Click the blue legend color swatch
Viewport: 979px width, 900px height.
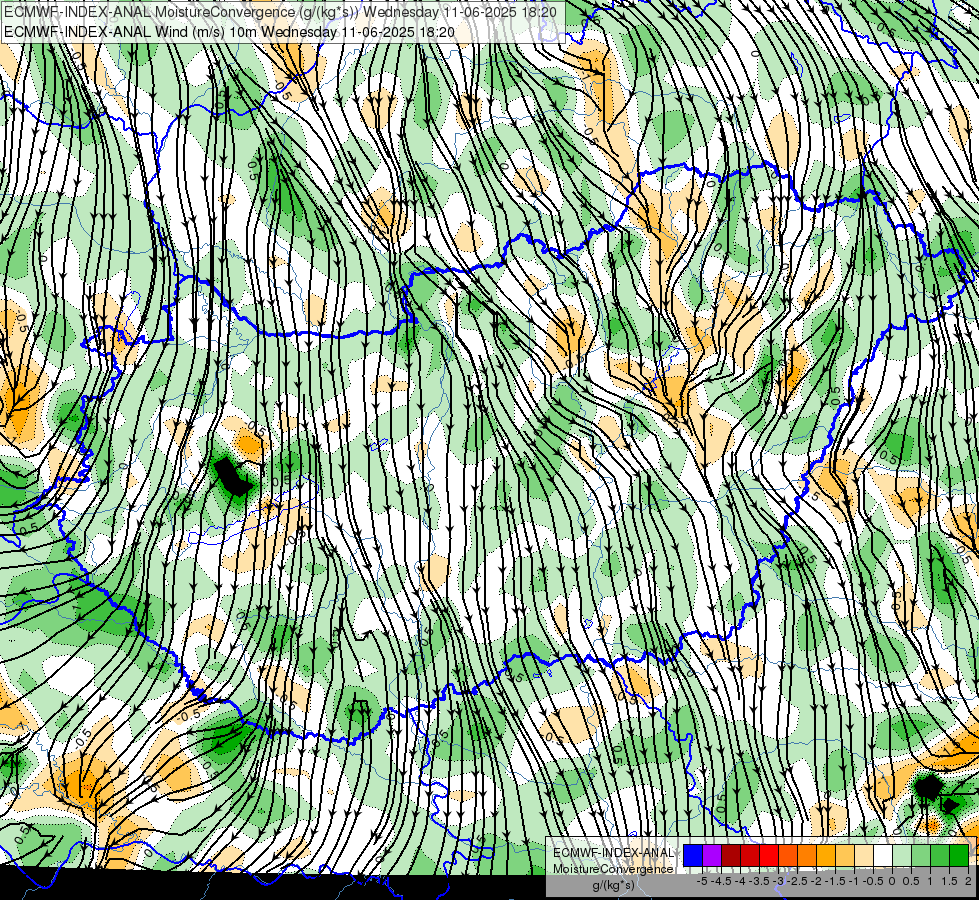pos(693,856)
